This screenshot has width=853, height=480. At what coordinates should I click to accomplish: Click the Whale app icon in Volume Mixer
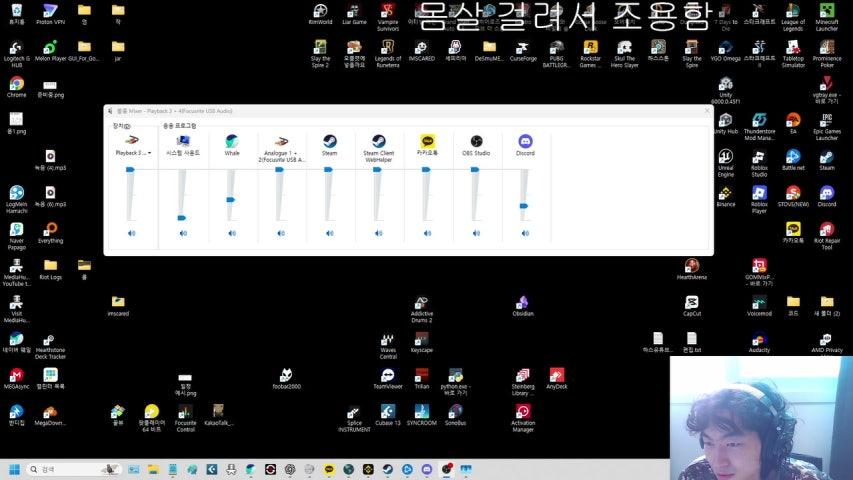pyautogui.click(x=232, y=141)
